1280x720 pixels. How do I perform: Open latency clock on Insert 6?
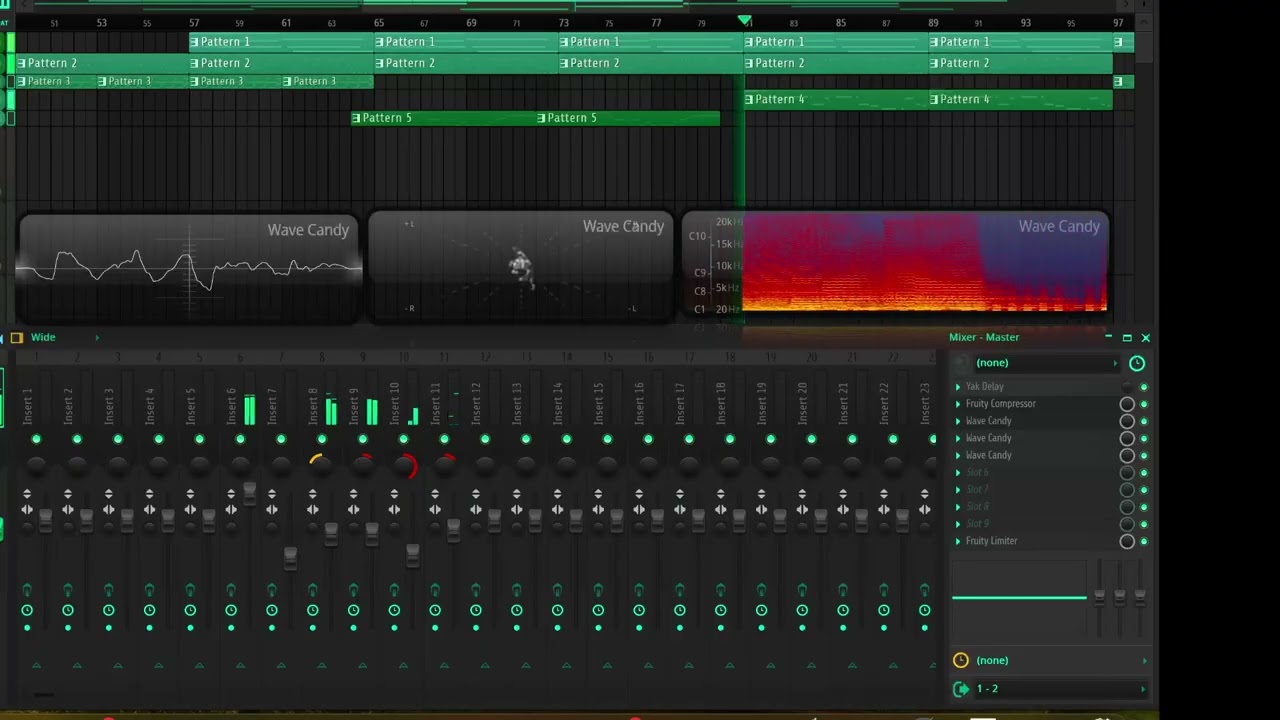pos(231,610)
